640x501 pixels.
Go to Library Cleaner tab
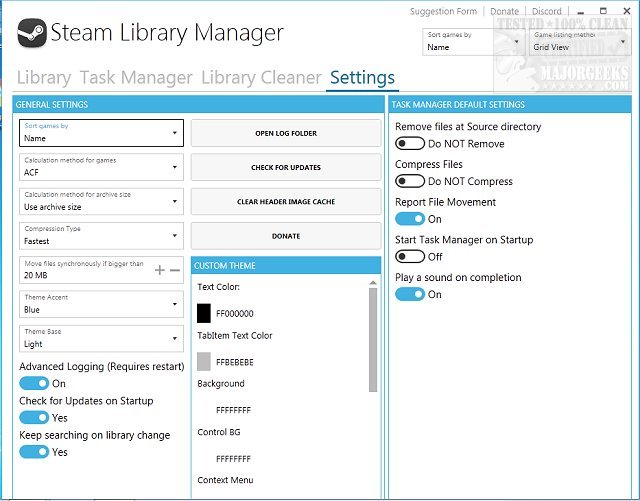point(261,78)
